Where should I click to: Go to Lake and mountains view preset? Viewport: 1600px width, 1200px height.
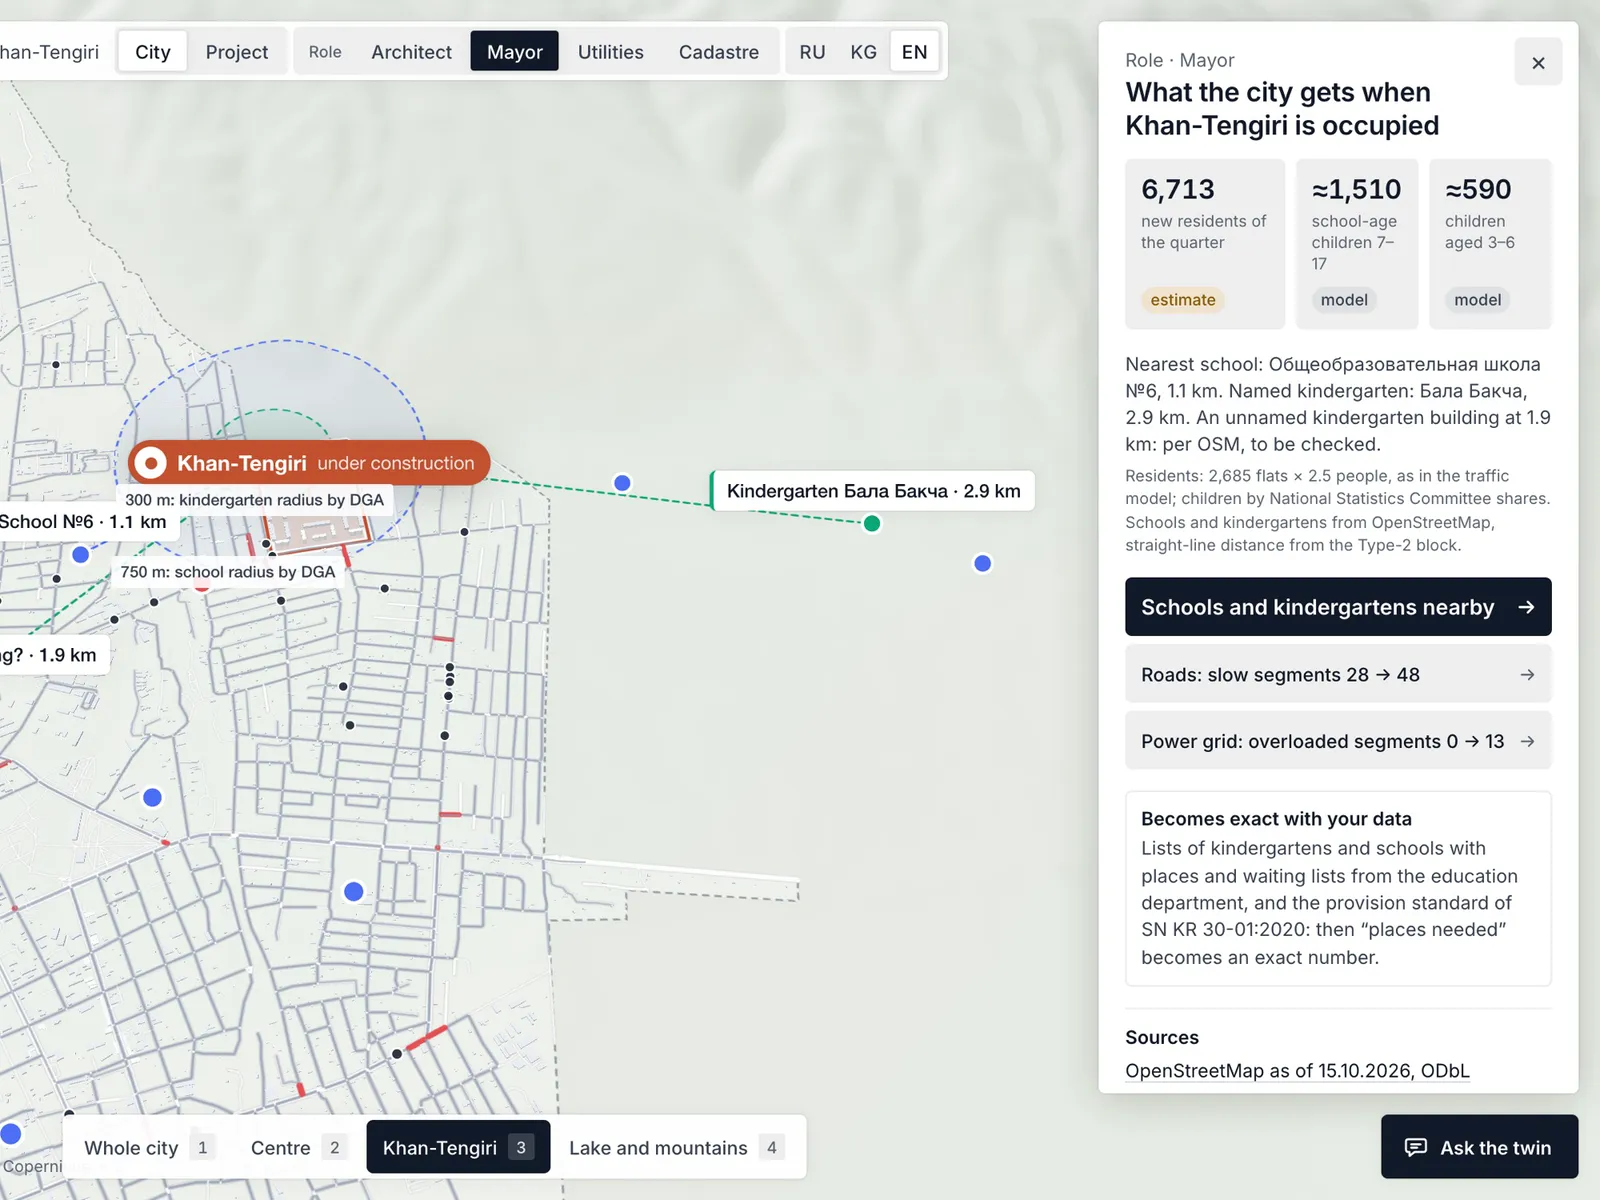(676, 1147)
